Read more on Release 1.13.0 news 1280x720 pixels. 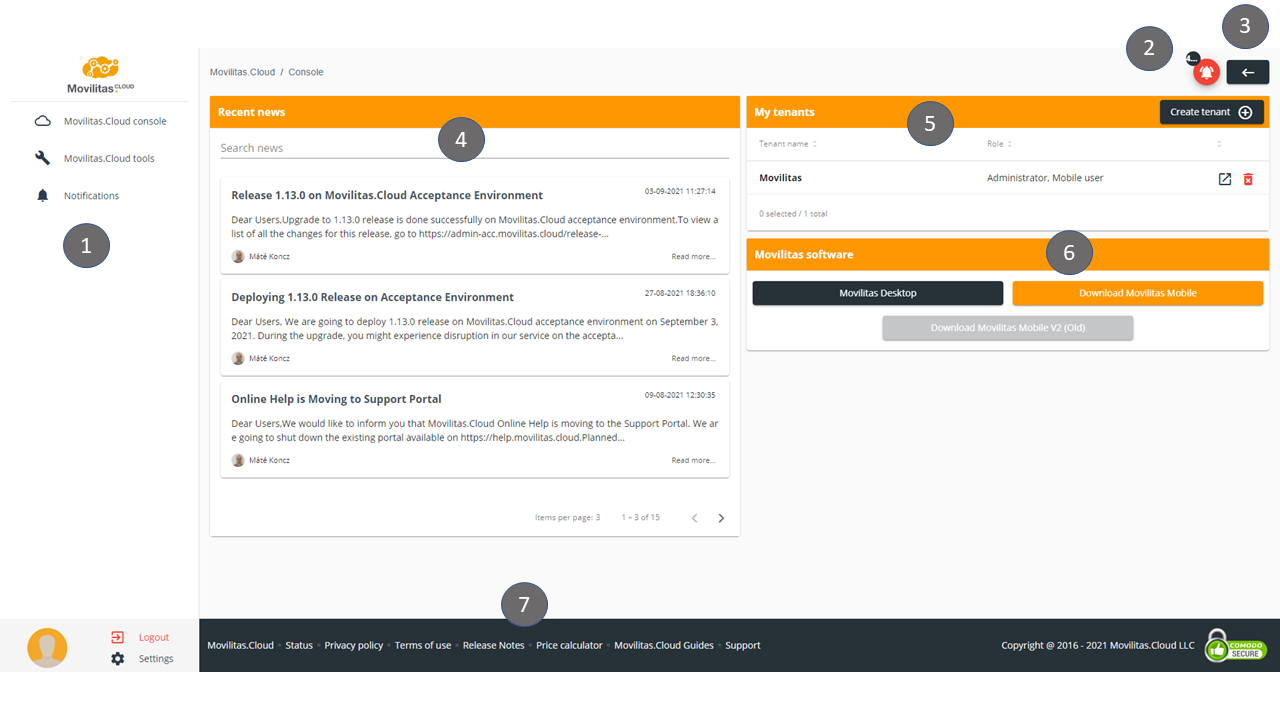[693, 256]
